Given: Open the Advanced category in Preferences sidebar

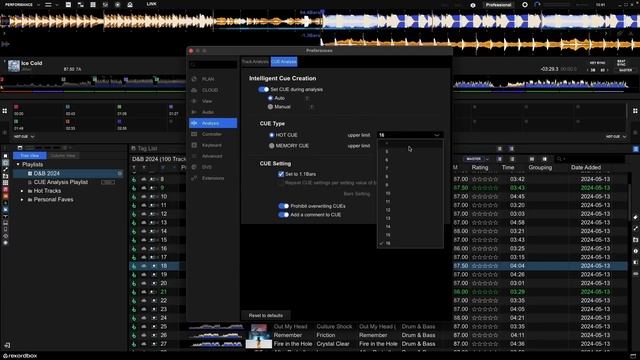Looking at the screenshot, I should [x=213, y=156].
